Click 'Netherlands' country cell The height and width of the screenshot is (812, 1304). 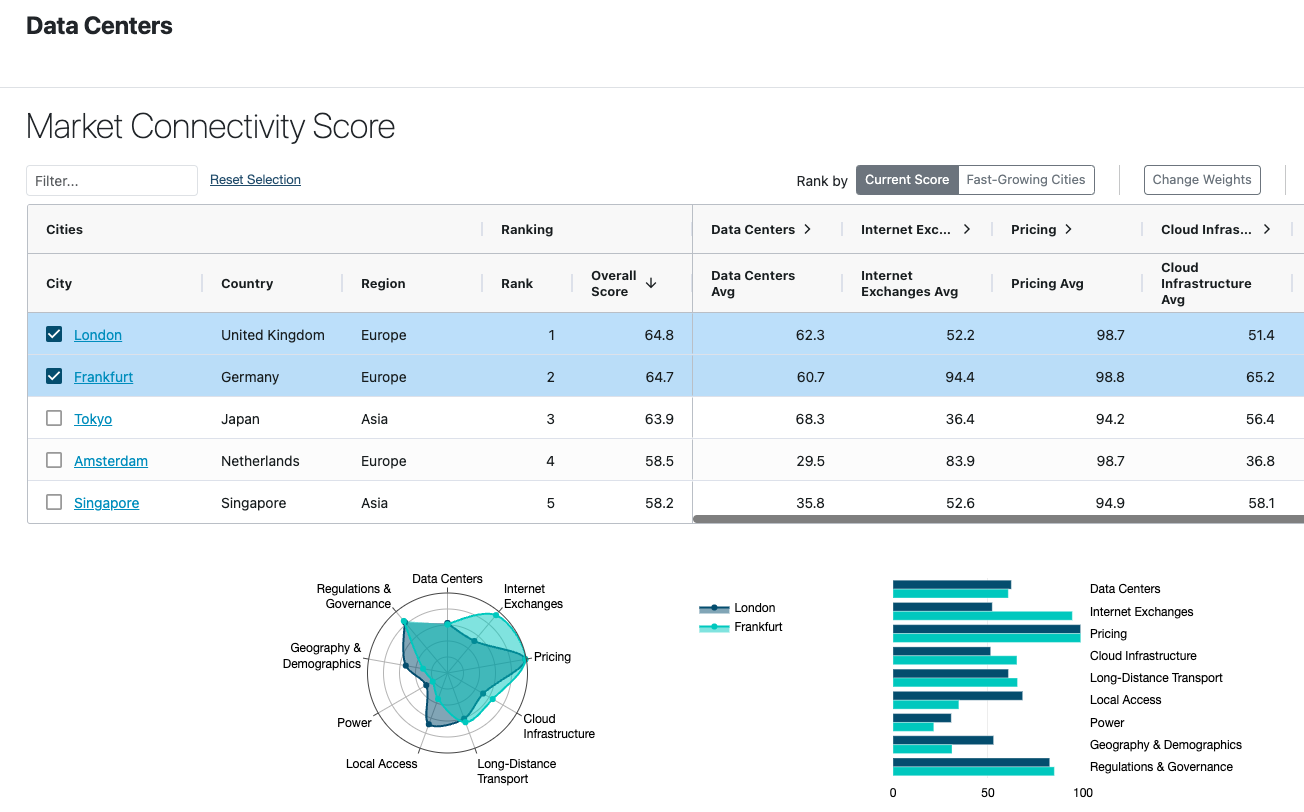point(260,461)
